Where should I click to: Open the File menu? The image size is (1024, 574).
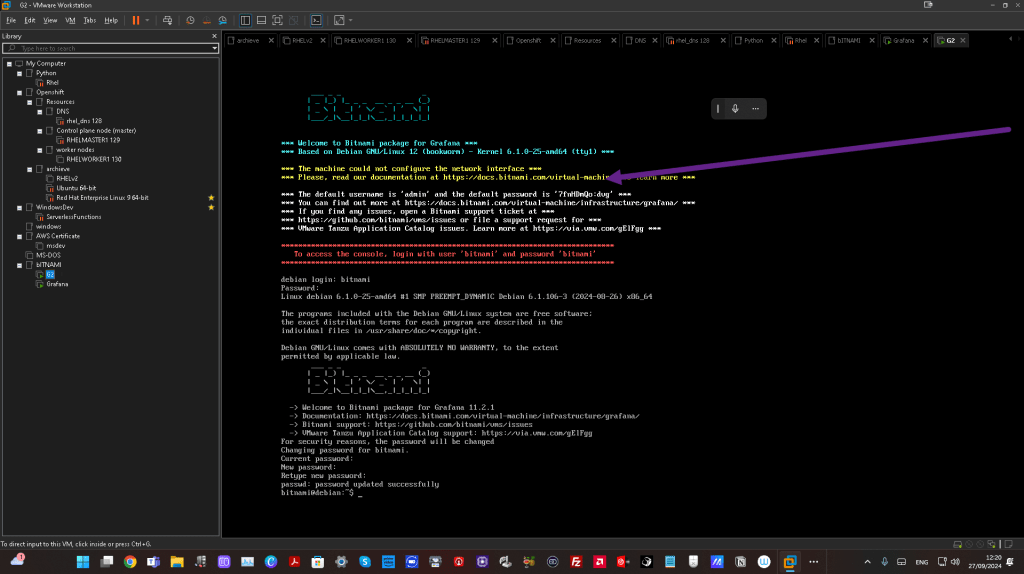pos(11,20)
